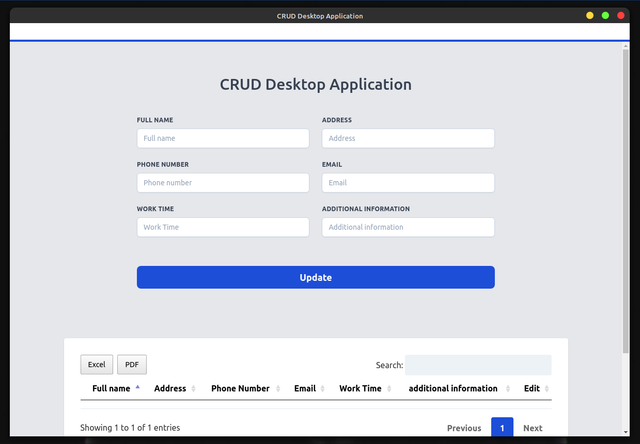640x444 pixels.
Task: Maximize window with green button
Action: [x=605, y=16]
